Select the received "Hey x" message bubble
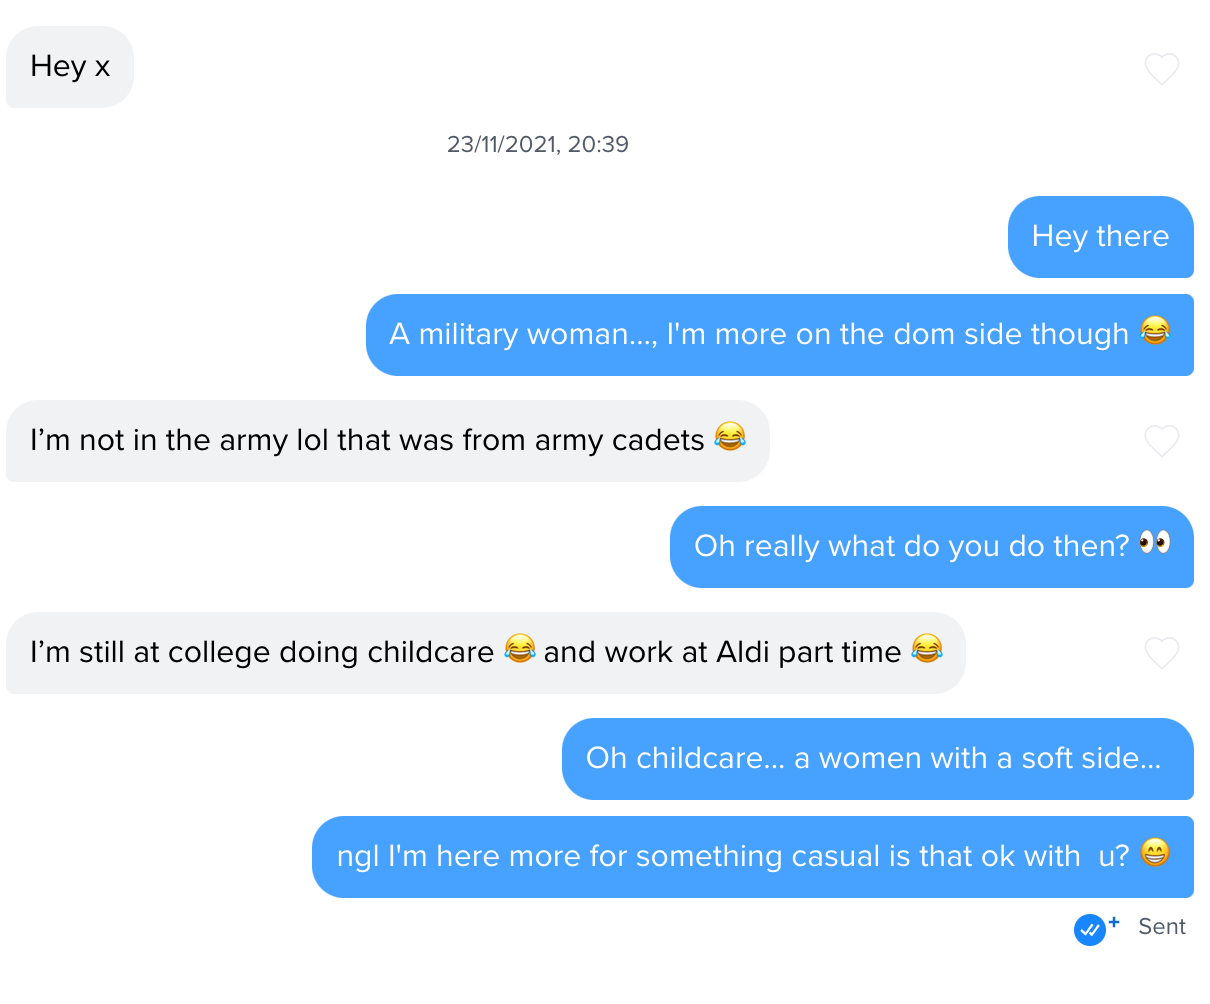 pyautogui.click(x=70, y=67)
